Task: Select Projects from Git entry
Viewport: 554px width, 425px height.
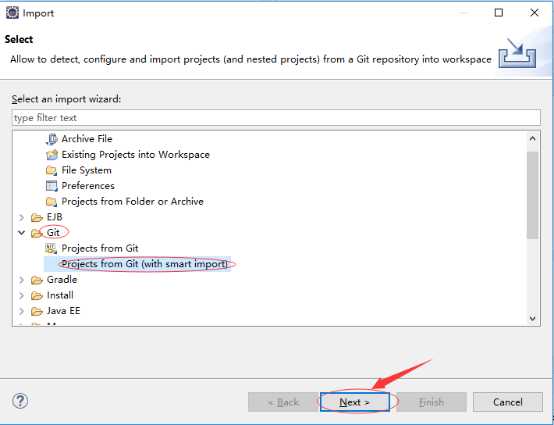Action: click(100, 248)
